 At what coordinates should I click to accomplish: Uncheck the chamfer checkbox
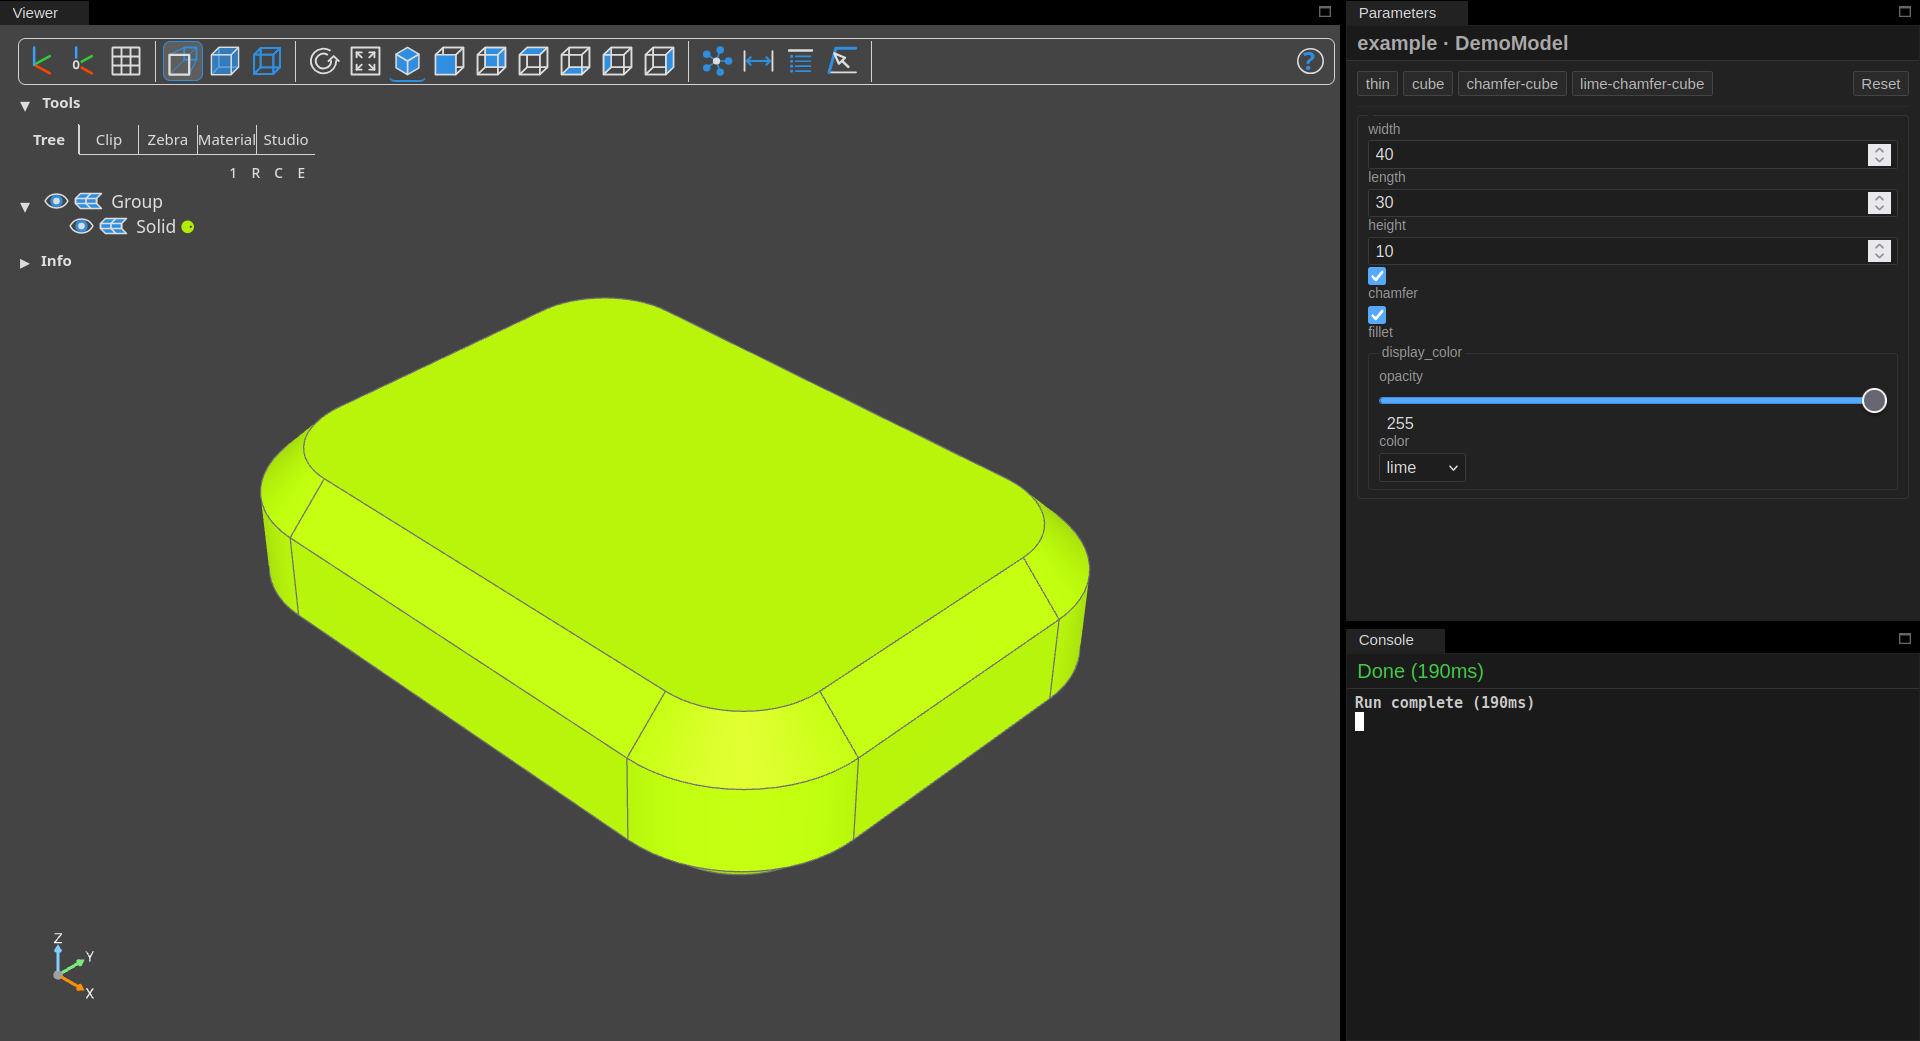pos(1377,276)
